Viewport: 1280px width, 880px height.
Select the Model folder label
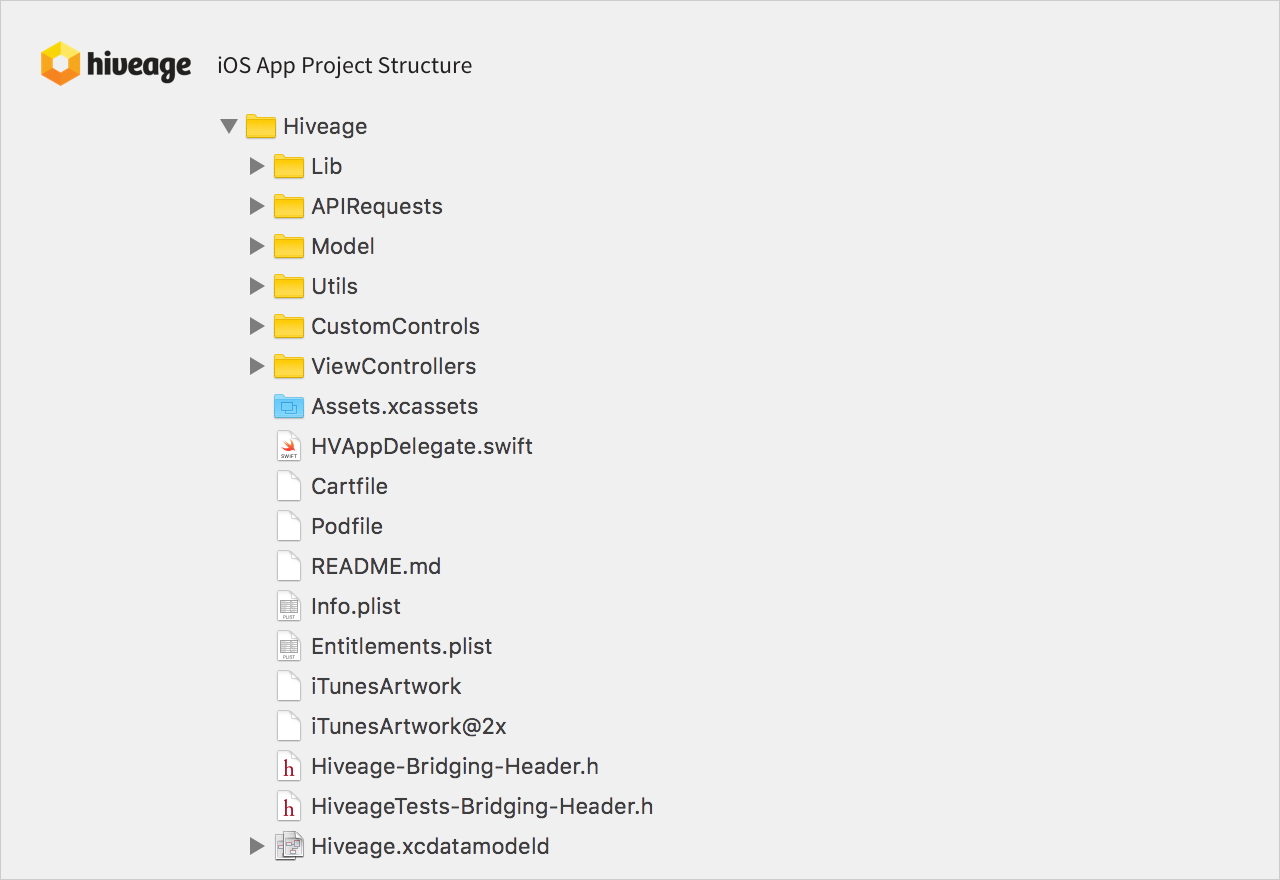tap(343, 246)
